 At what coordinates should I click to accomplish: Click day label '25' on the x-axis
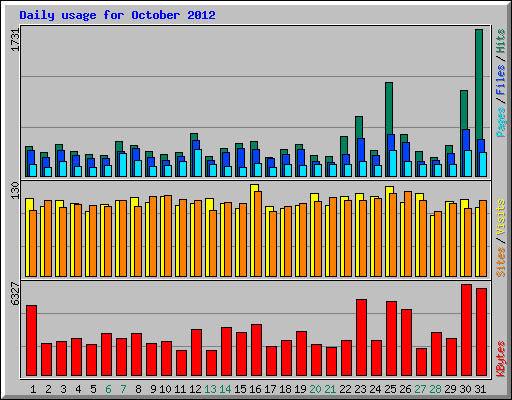coord(390,389)
